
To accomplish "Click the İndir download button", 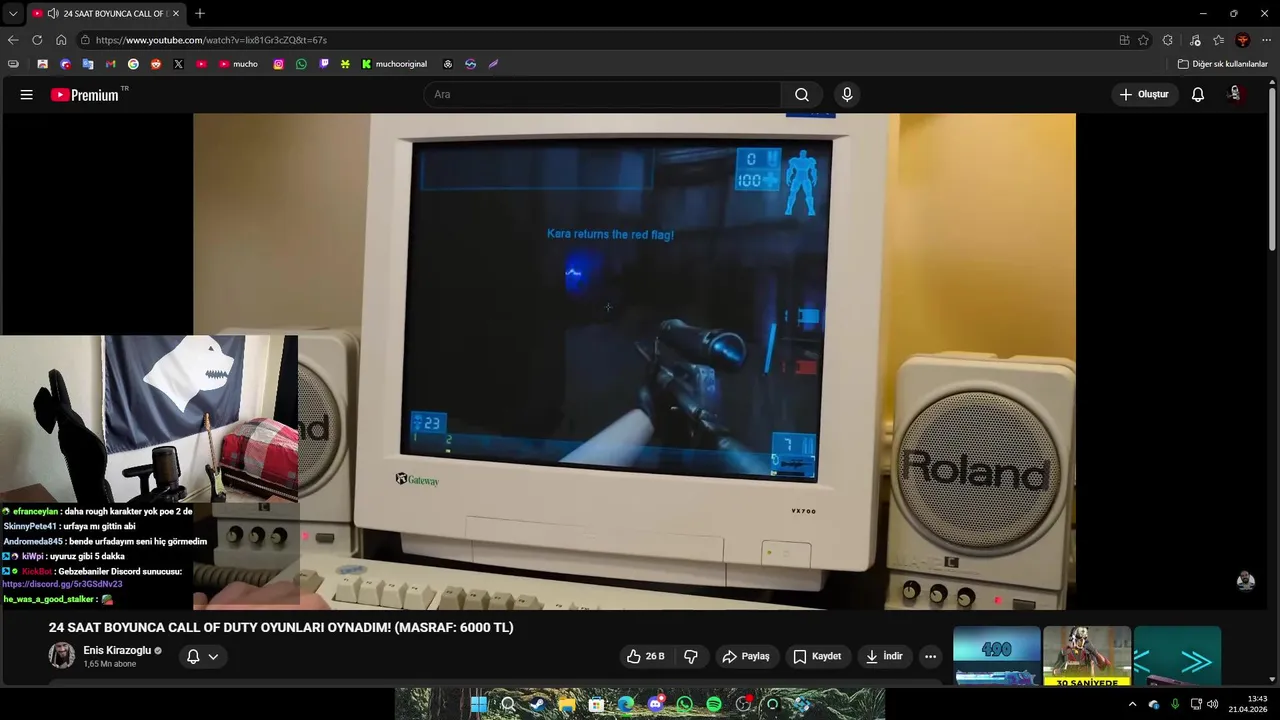I will click(x=884, y=657).
